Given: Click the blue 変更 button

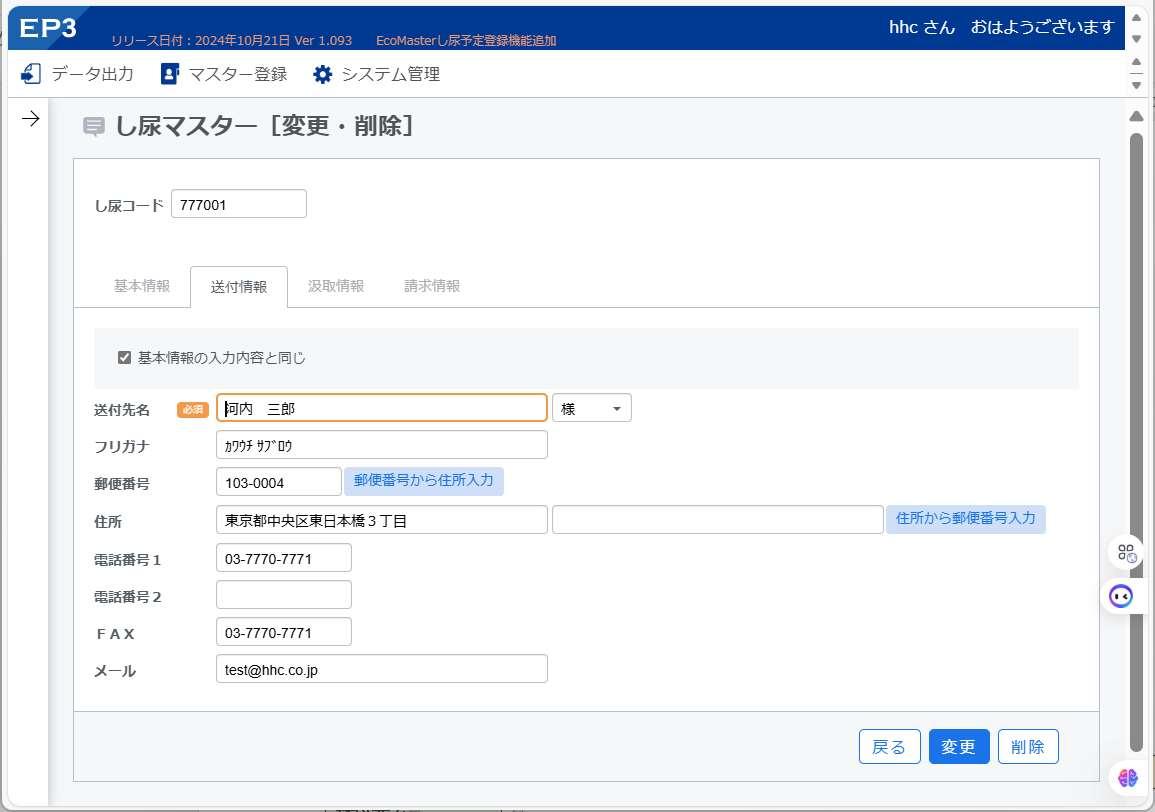Looking at the screenshot, I should pos(958,746).
